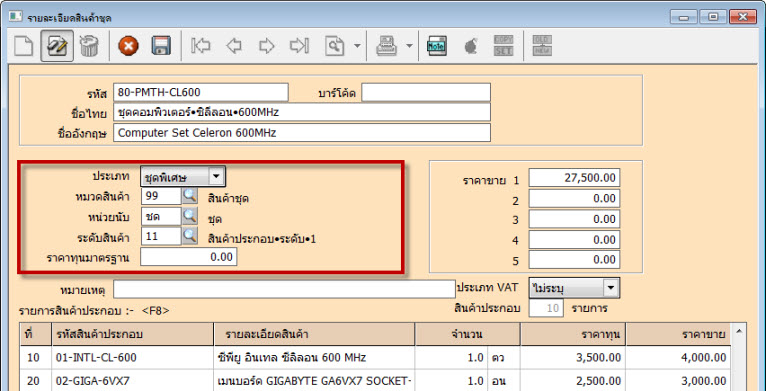This screenshot has height=391, width=766.
Task: Click the bomb icon in toolbar
Action: click(x=470, y=47)
